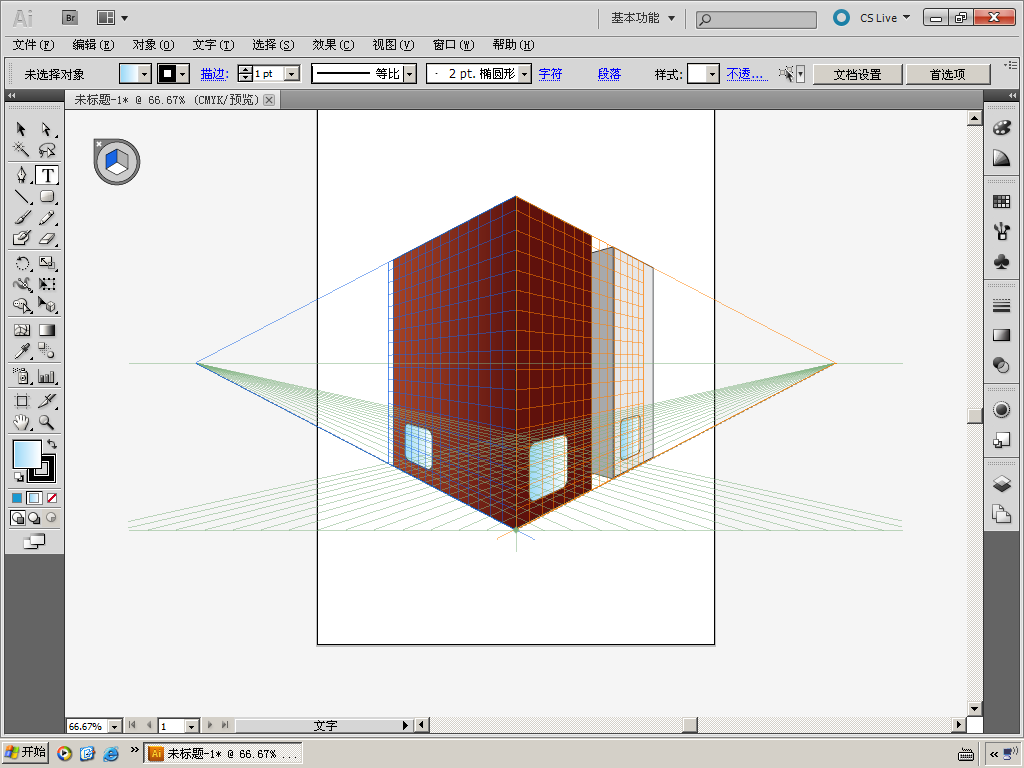
Task: Open the Layers panel icon
Action: (x=1001, y=484)
